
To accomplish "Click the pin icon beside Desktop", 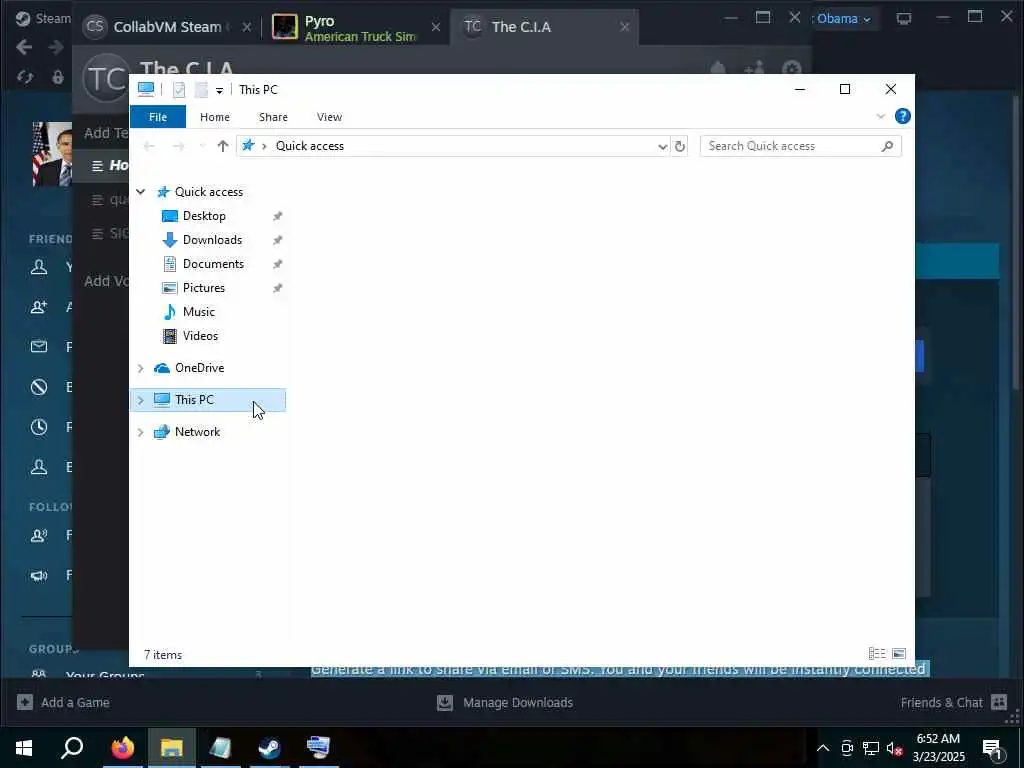I will coord(277,216).
